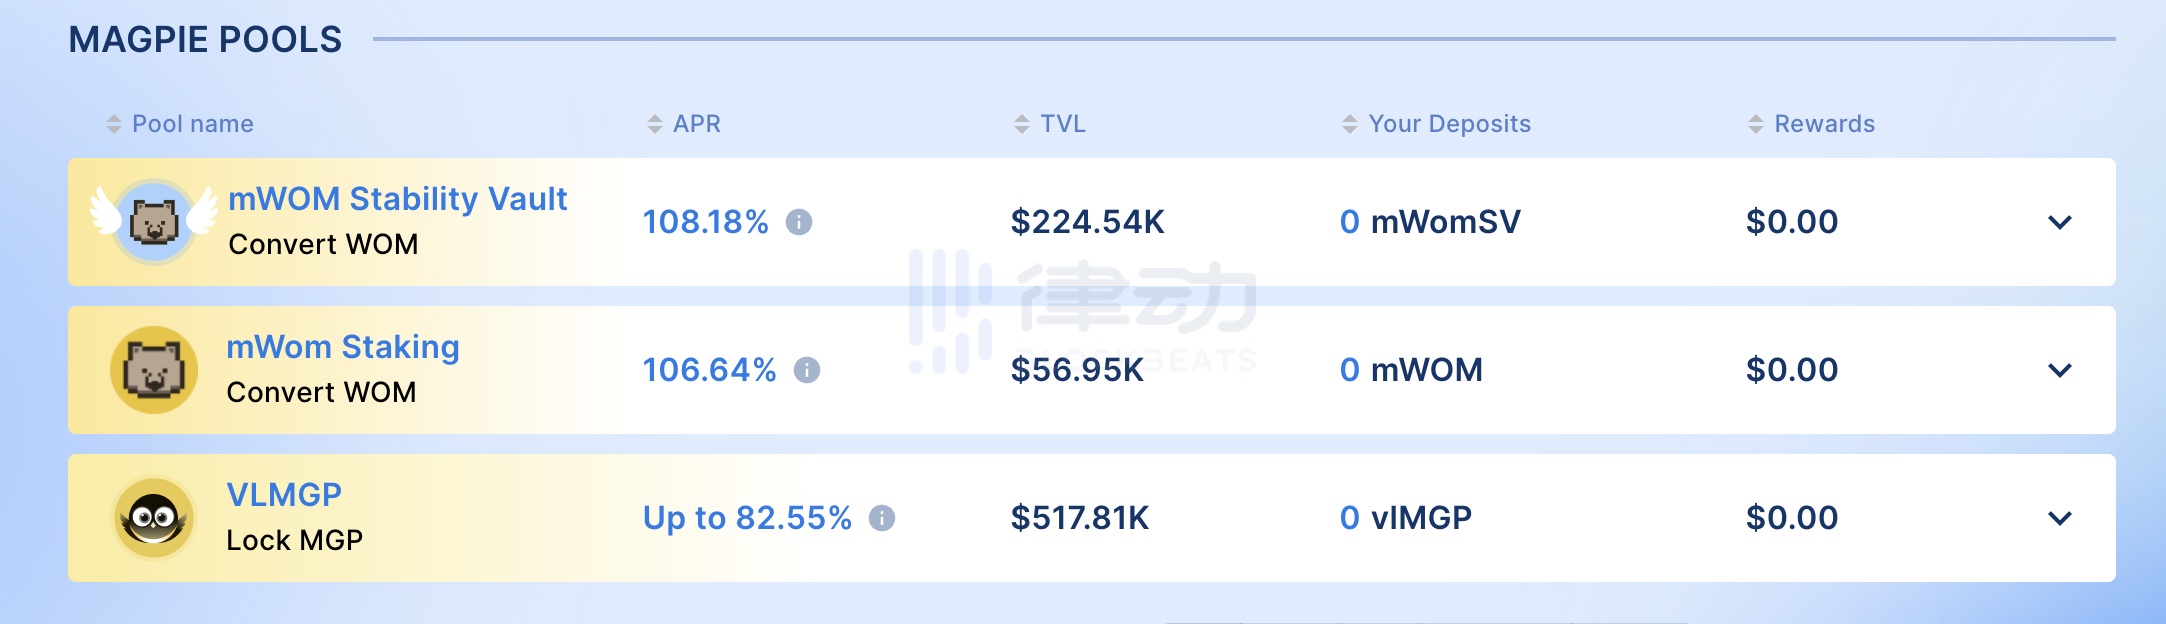Expand the mWom Staking row chevron
Viewport: 2166px width, 624px height.
pyautogui.click(x=2059, y=370)
